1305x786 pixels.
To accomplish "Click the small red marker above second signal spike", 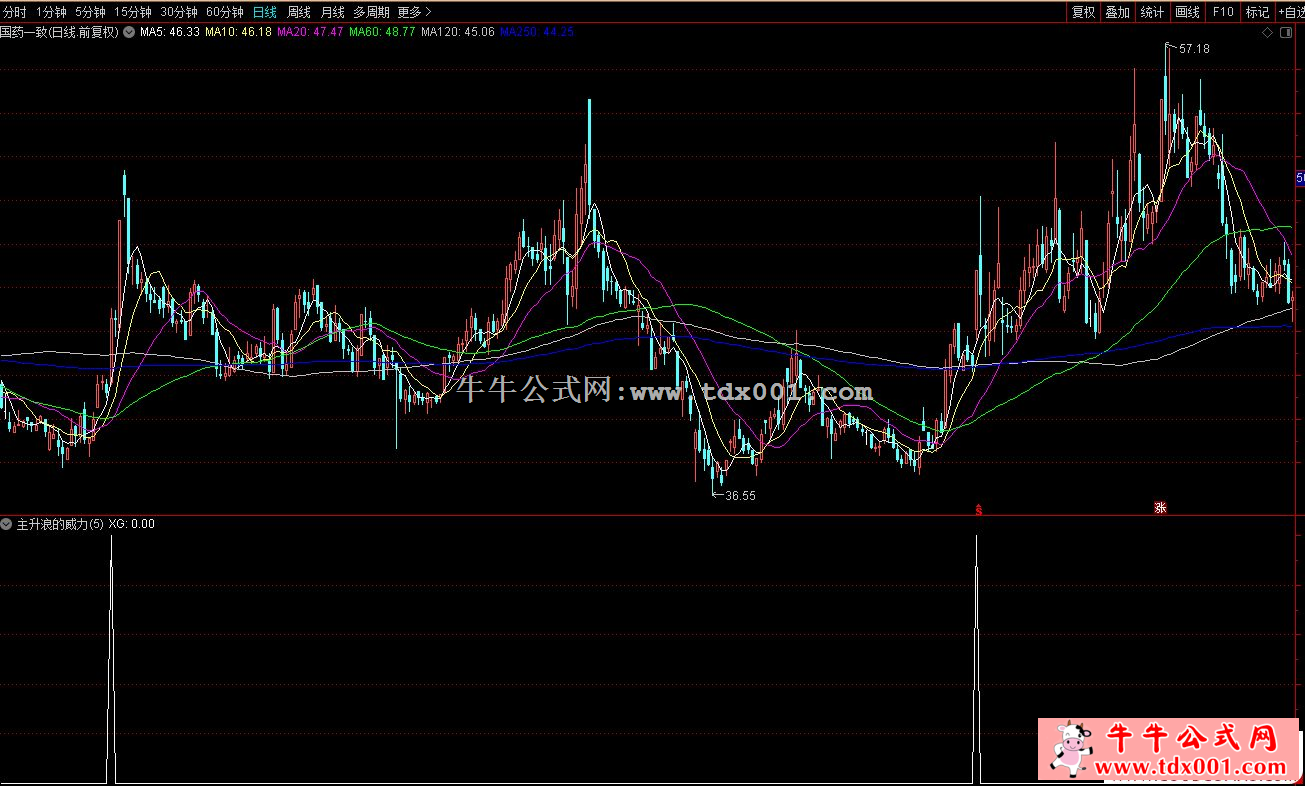I will (978, 509).
